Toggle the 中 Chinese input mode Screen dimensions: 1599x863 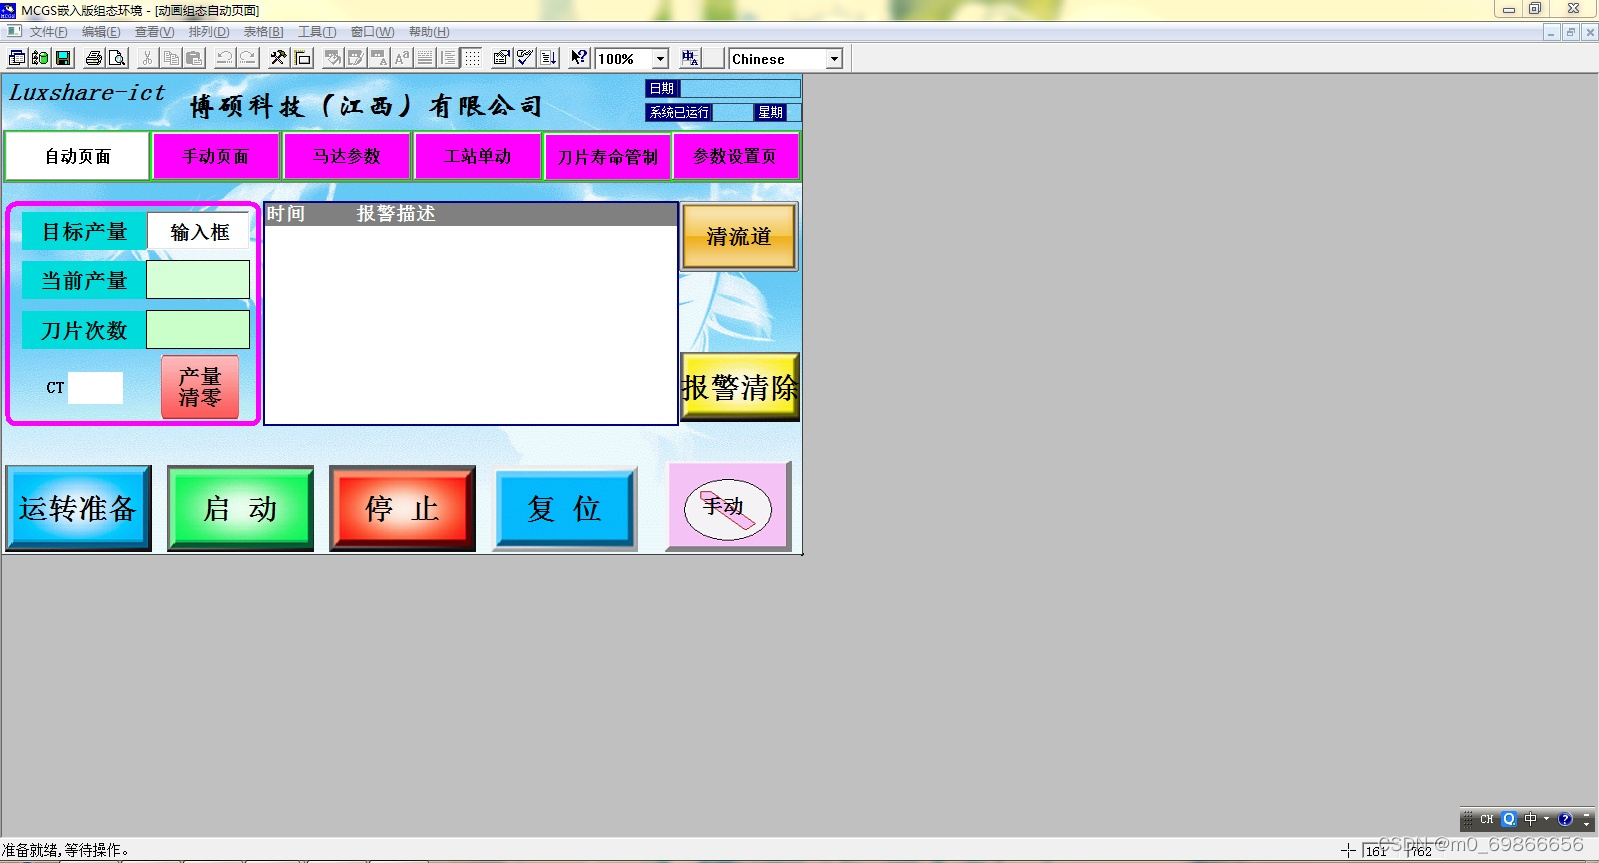click(x=1530, y=819)
